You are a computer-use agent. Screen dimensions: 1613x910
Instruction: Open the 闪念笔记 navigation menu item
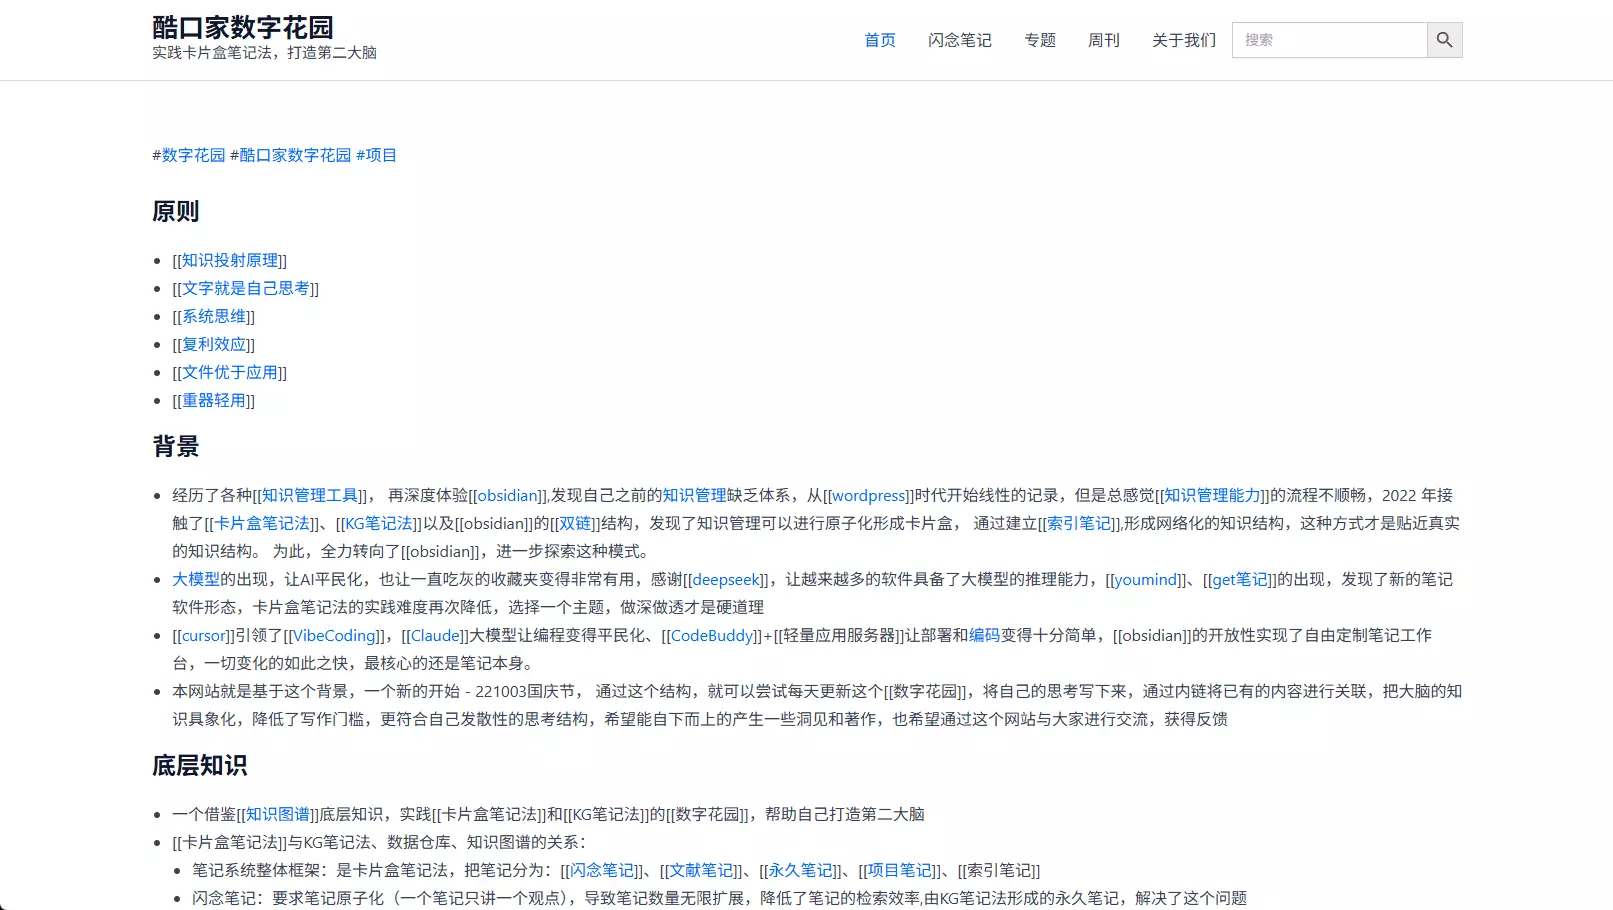tap(959, 40)
